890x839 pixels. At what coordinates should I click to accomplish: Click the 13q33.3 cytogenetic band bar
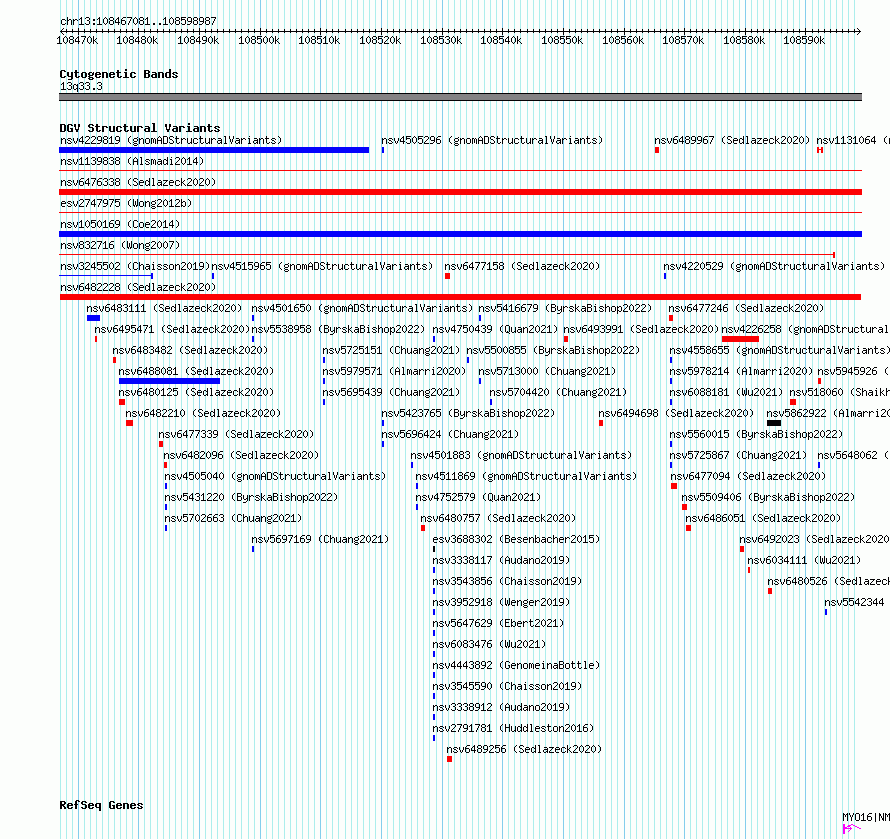click(460, 97)
